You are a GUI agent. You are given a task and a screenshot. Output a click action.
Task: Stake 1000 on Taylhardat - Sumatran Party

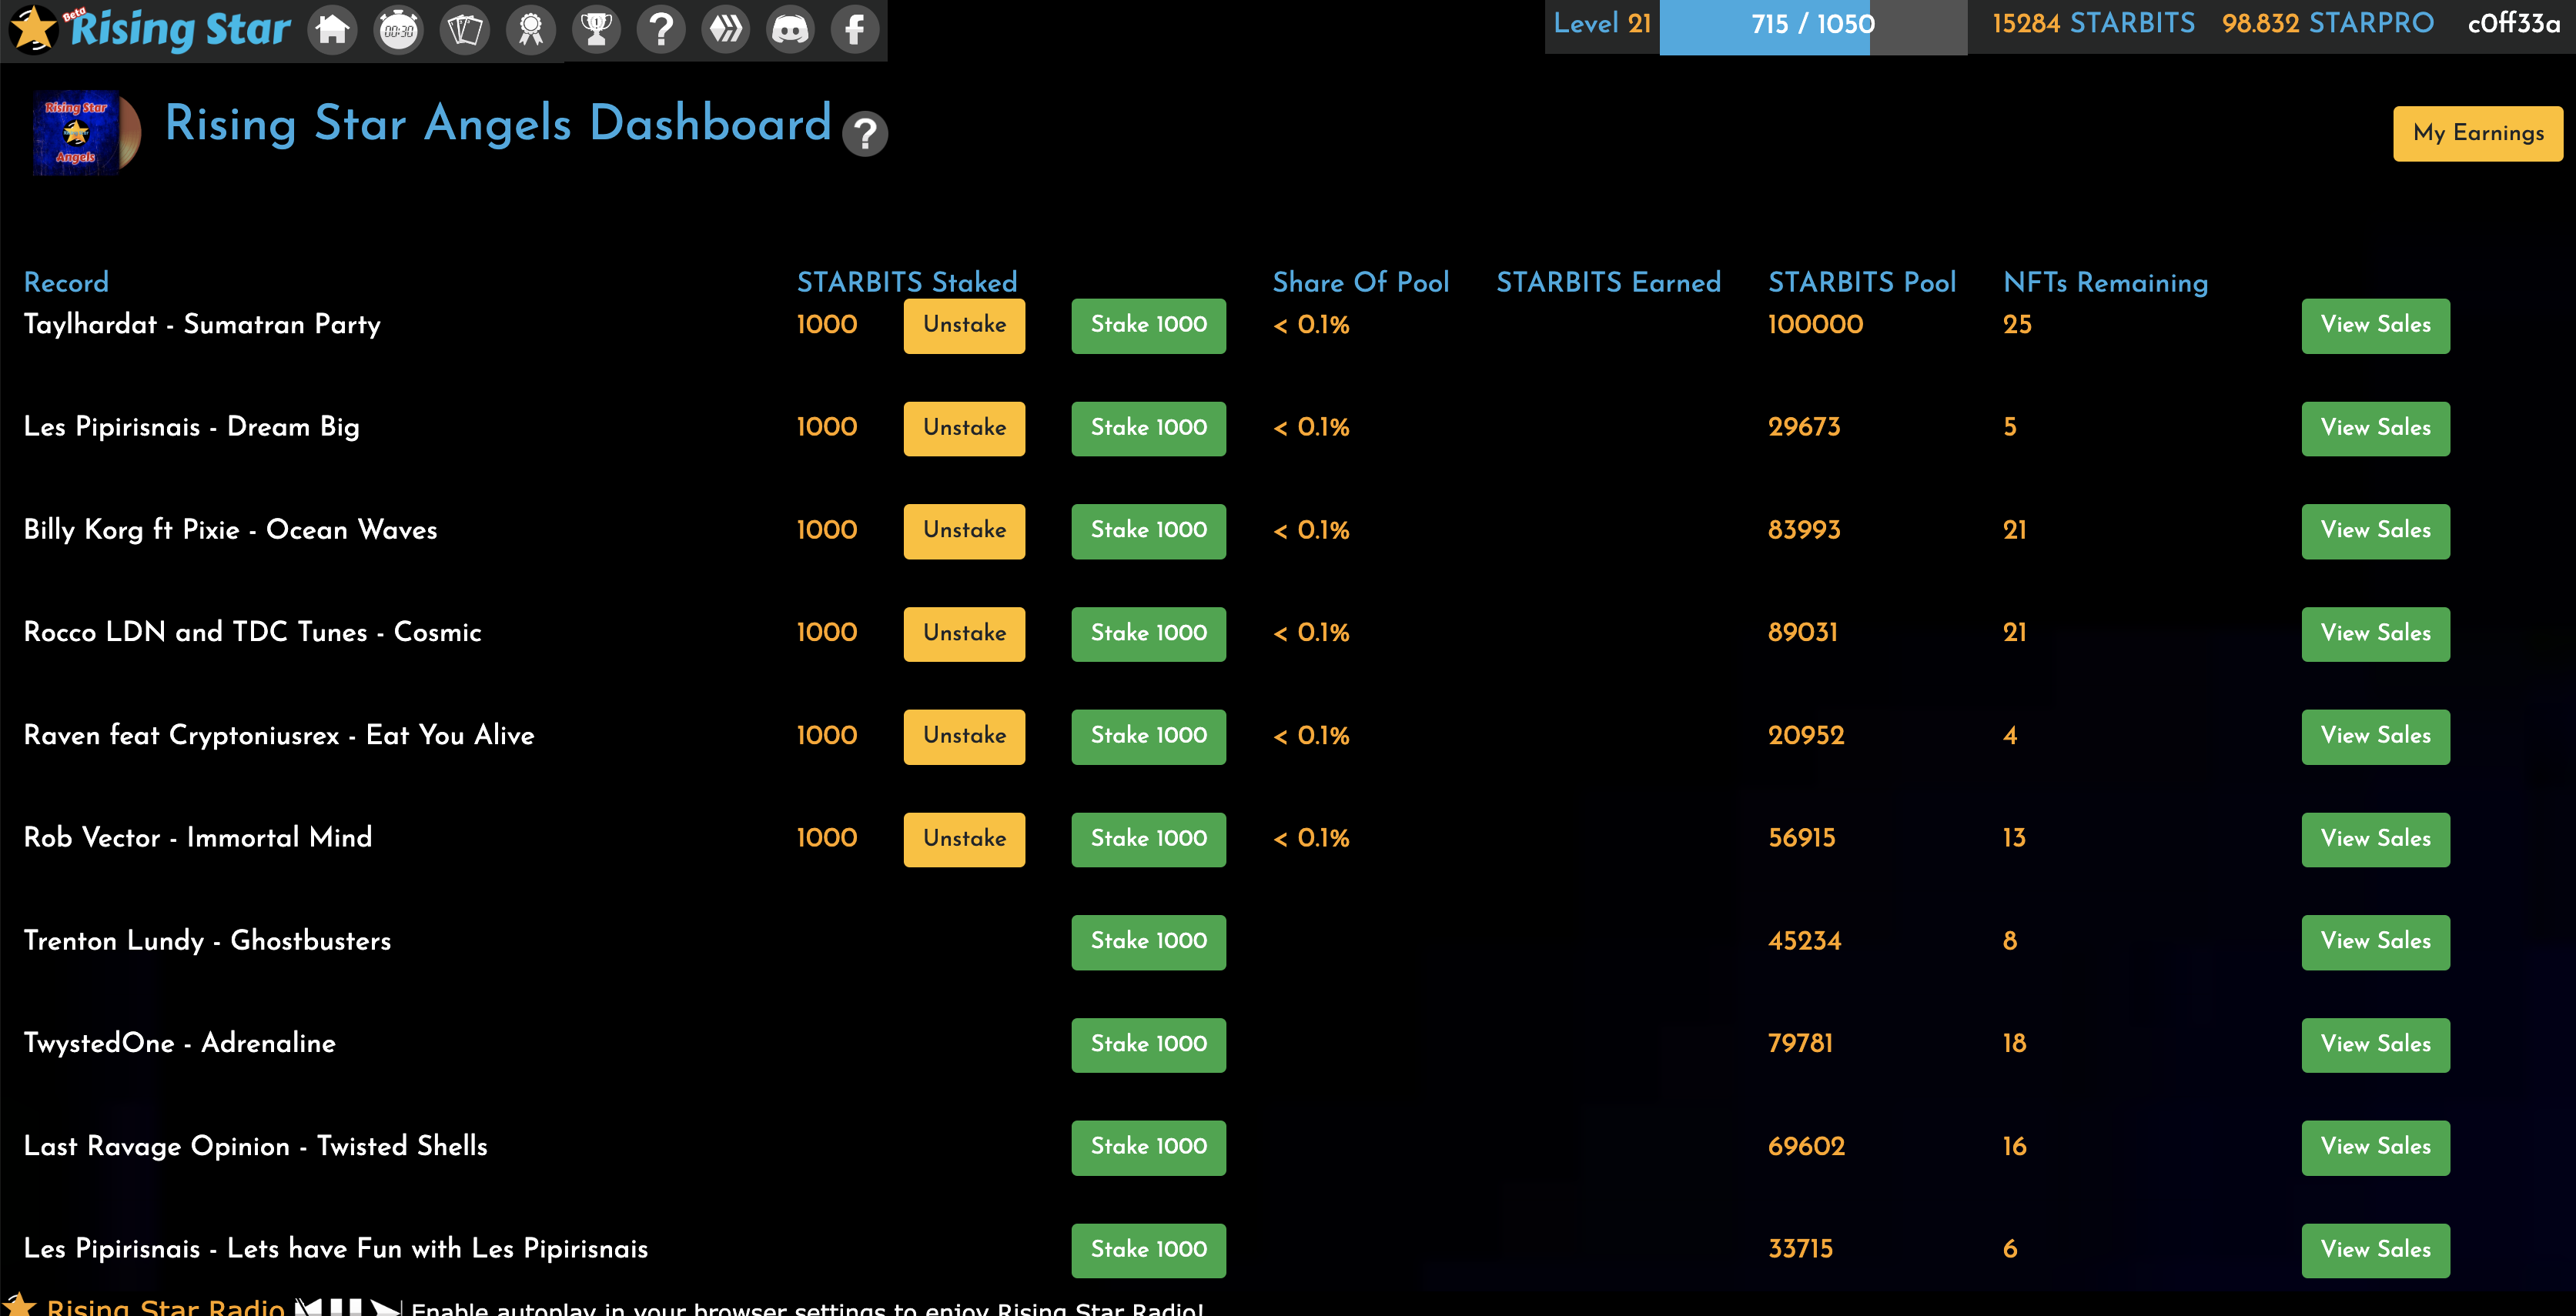tap(1148, 325)
